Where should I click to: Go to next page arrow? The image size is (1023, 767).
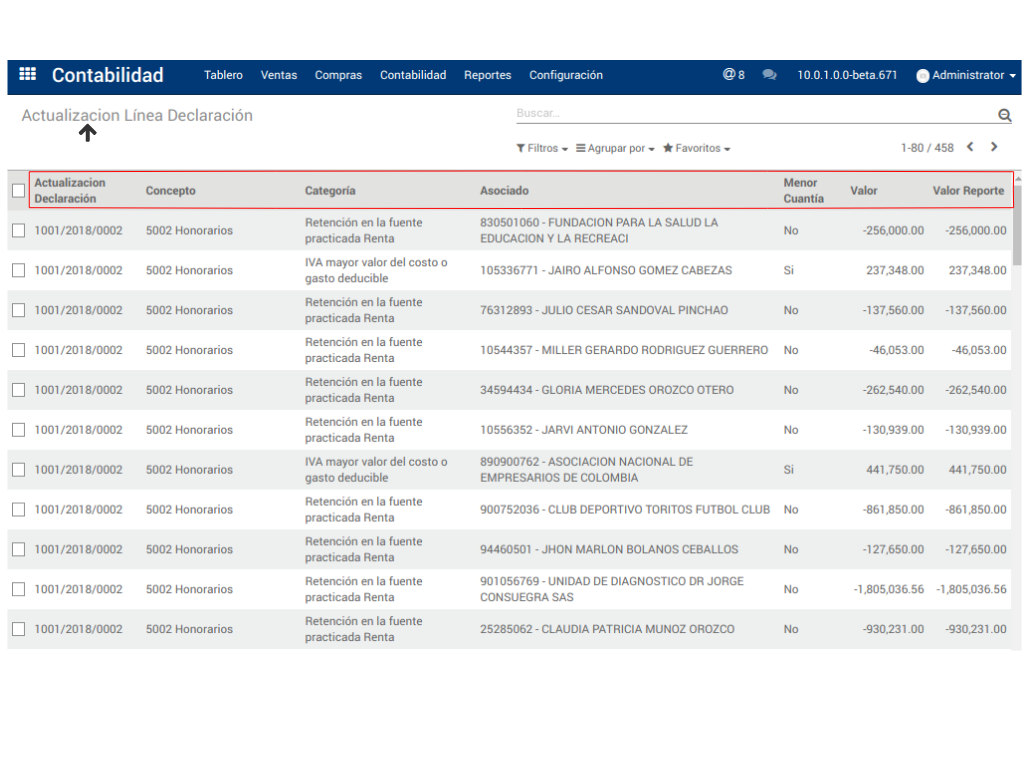(994, 147)
